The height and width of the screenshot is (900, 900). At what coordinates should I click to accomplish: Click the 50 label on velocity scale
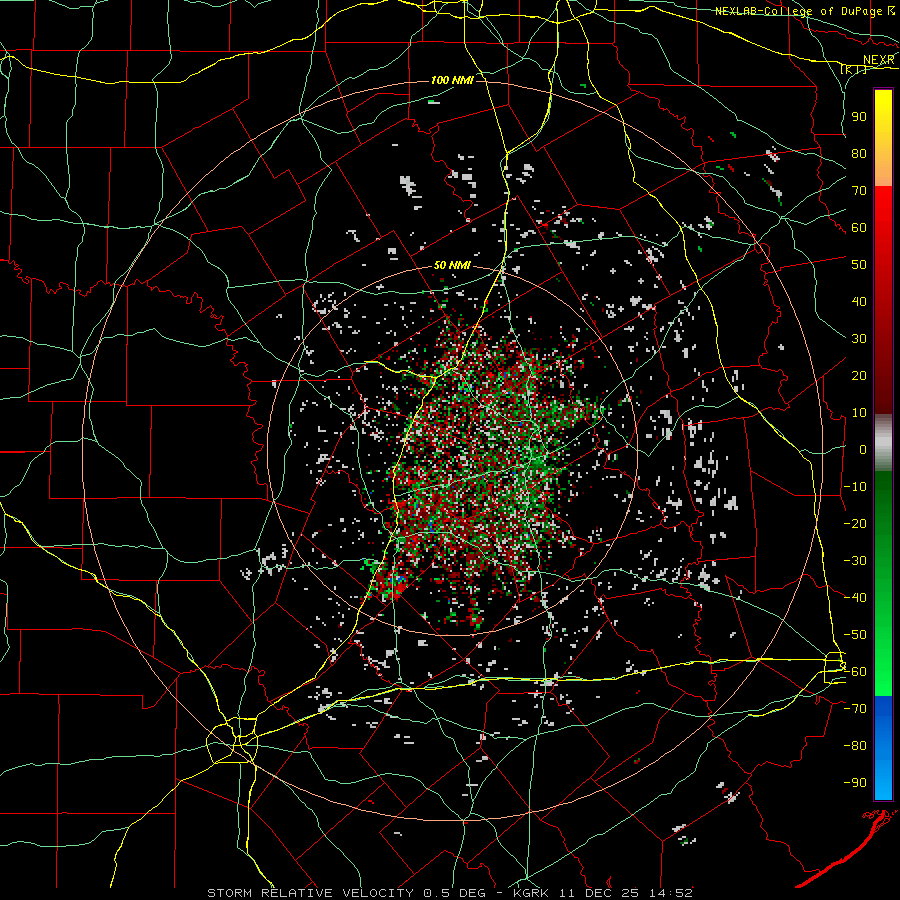(x=859, y=265)
